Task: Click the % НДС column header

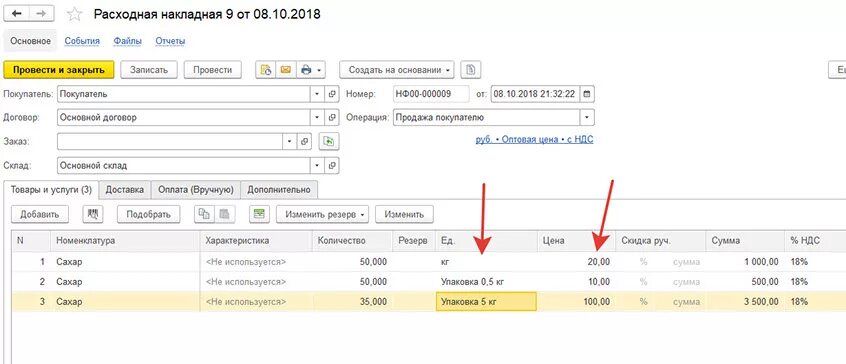Action: [x=814, y=241]
